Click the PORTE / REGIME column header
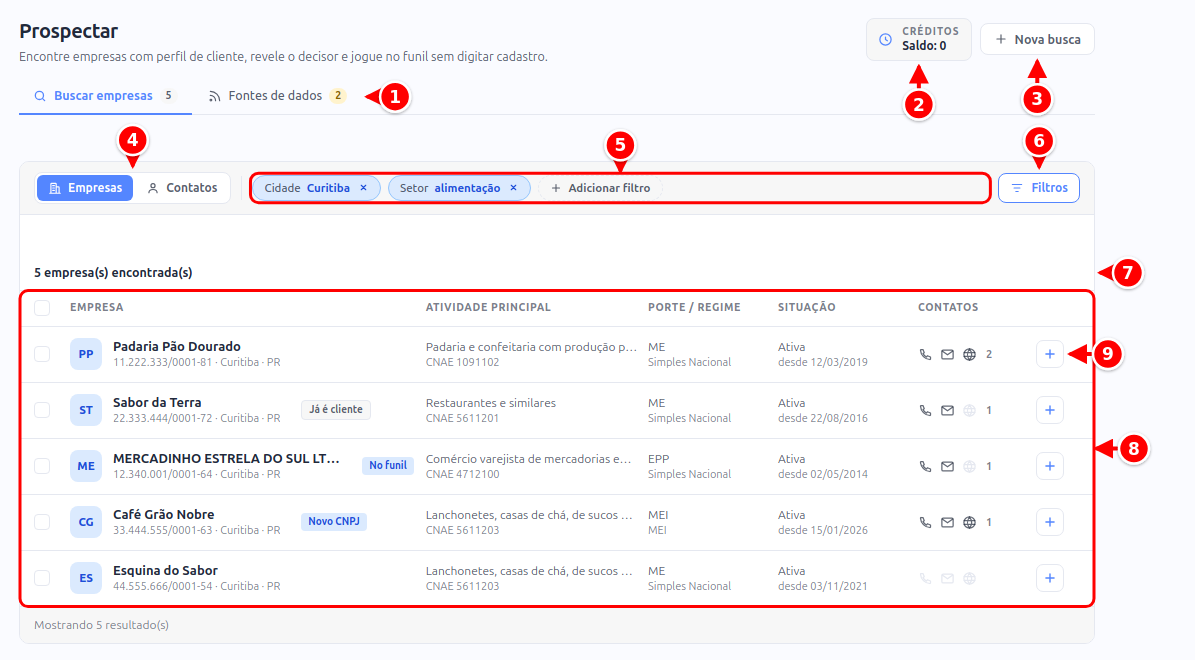The height and width of the screenshot is (660, 1195). click(694, 307)
